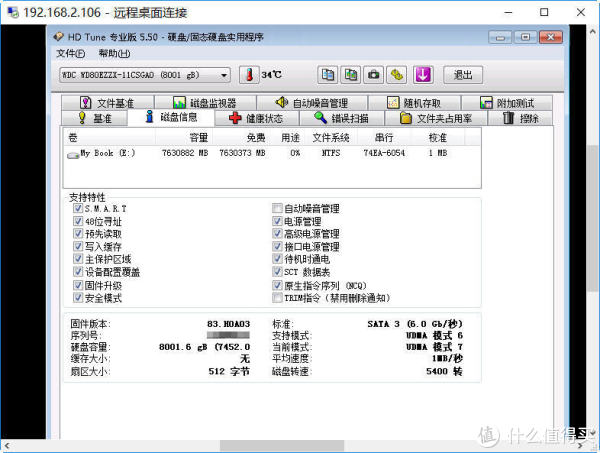Switch to 随机存取 tab
Viewport: 600px width, 453px height.
(414, 103)
